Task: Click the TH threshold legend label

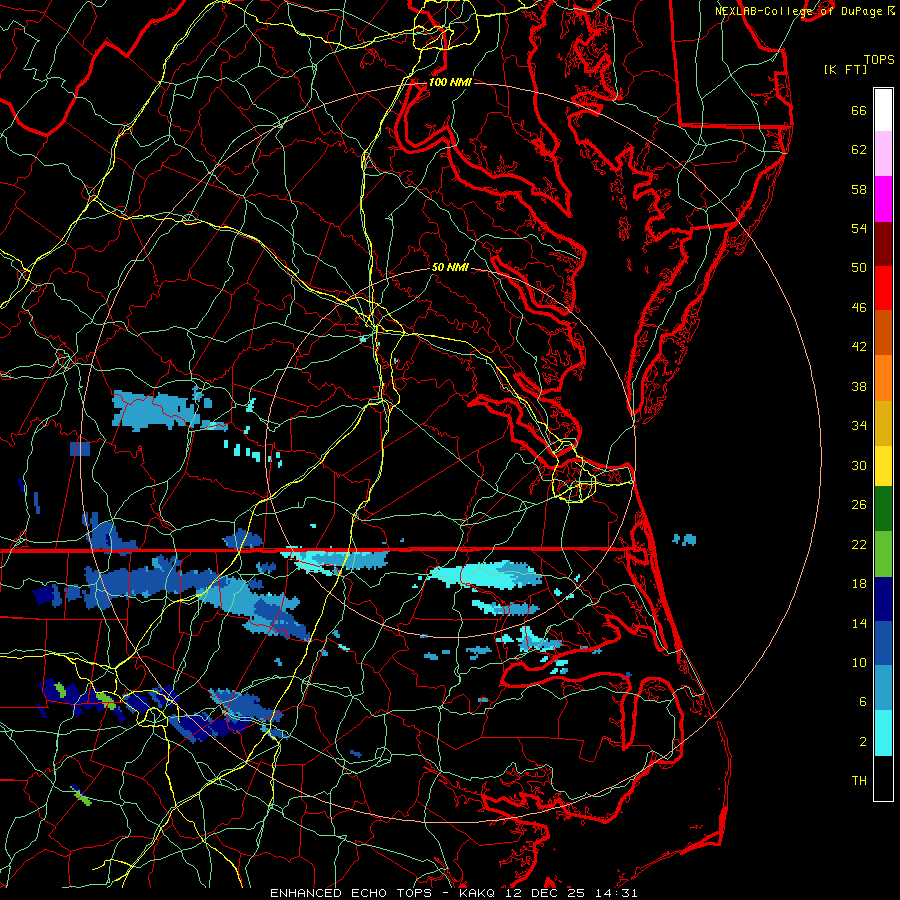Action: (859, 781)
